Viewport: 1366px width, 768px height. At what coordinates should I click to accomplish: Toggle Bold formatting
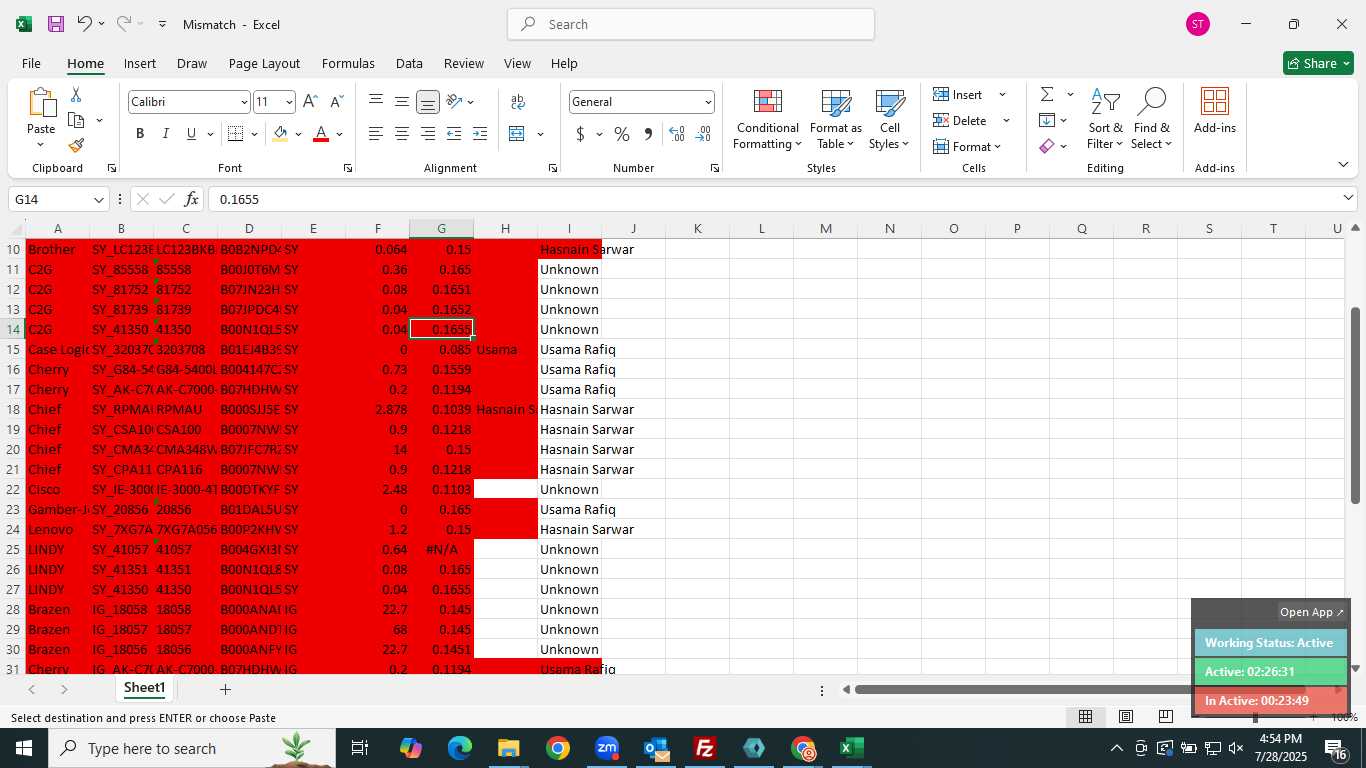(140, 134)
